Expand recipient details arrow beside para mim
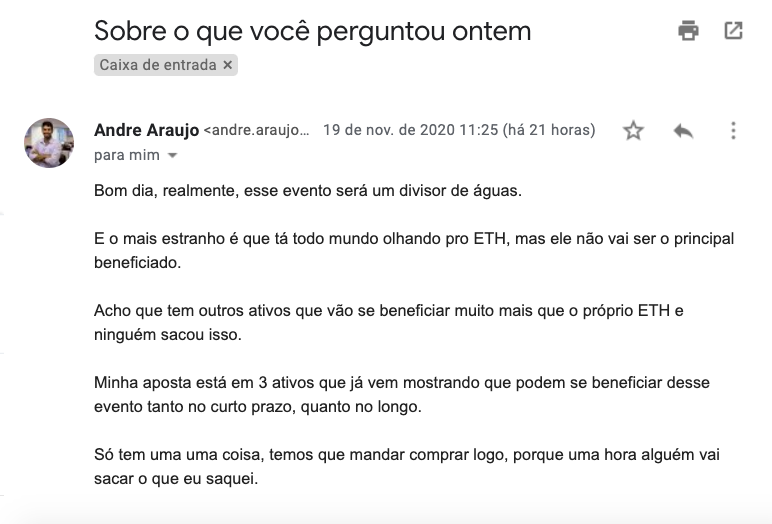 tap(172, 156)
